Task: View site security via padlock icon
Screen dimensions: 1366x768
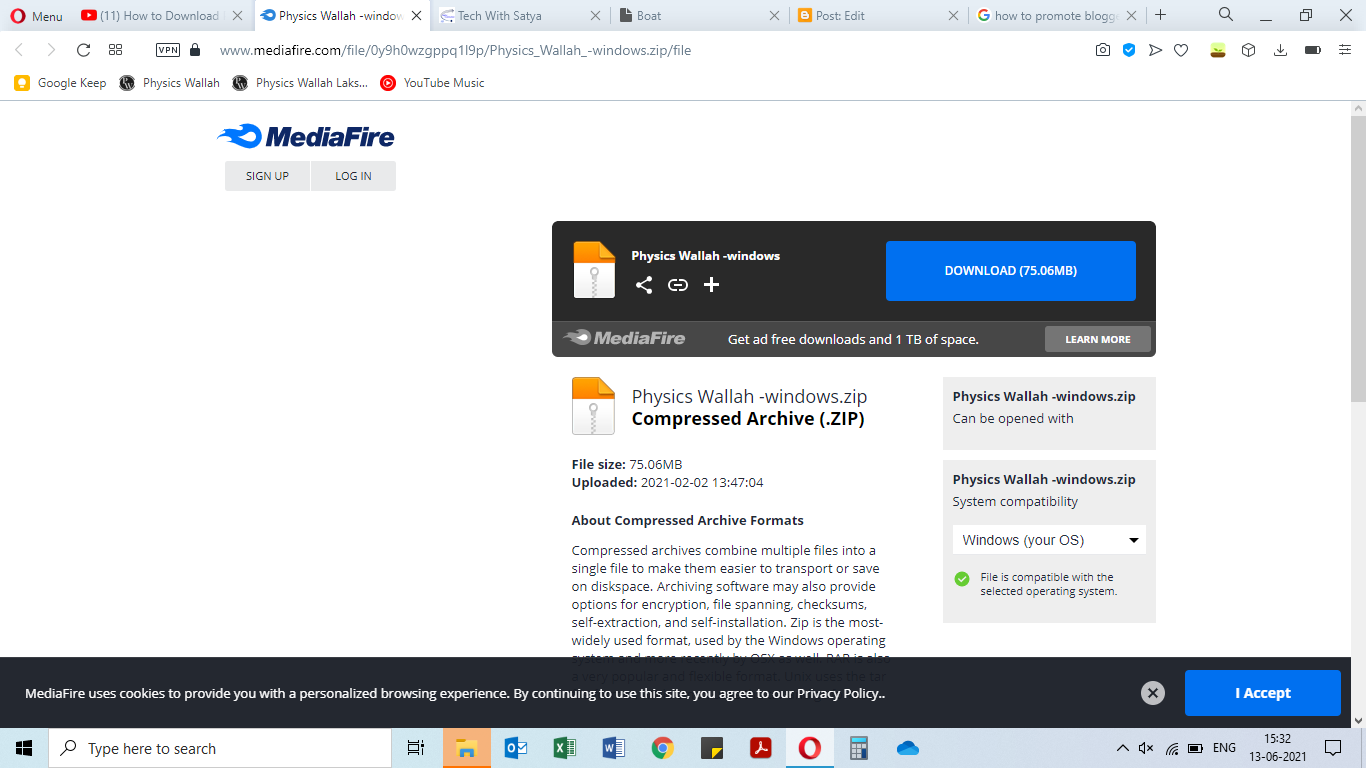Action: (x=195, y=50)
